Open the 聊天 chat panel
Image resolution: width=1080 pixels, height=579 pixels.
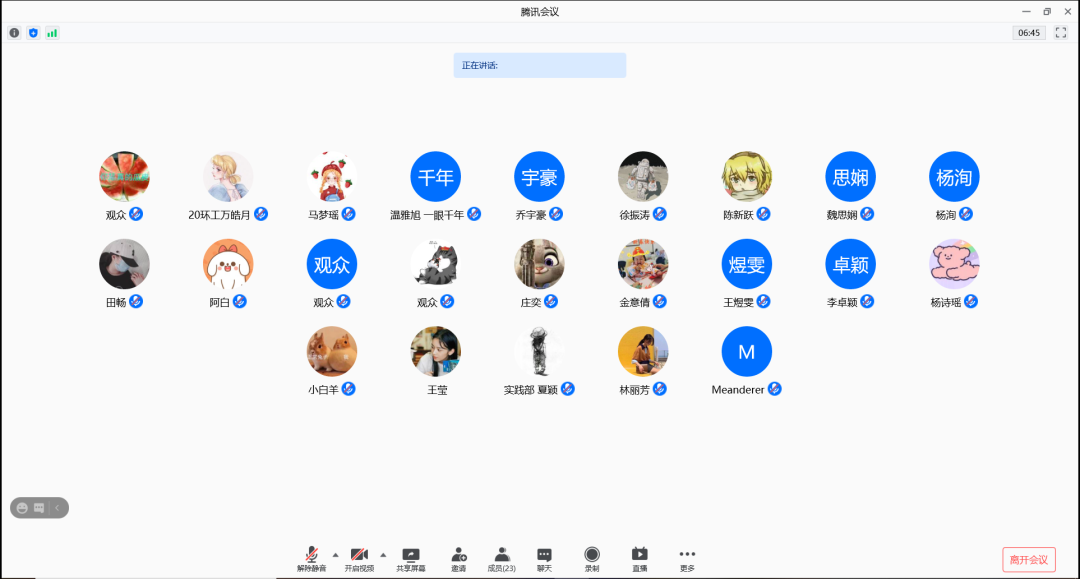tap(544, 556)
